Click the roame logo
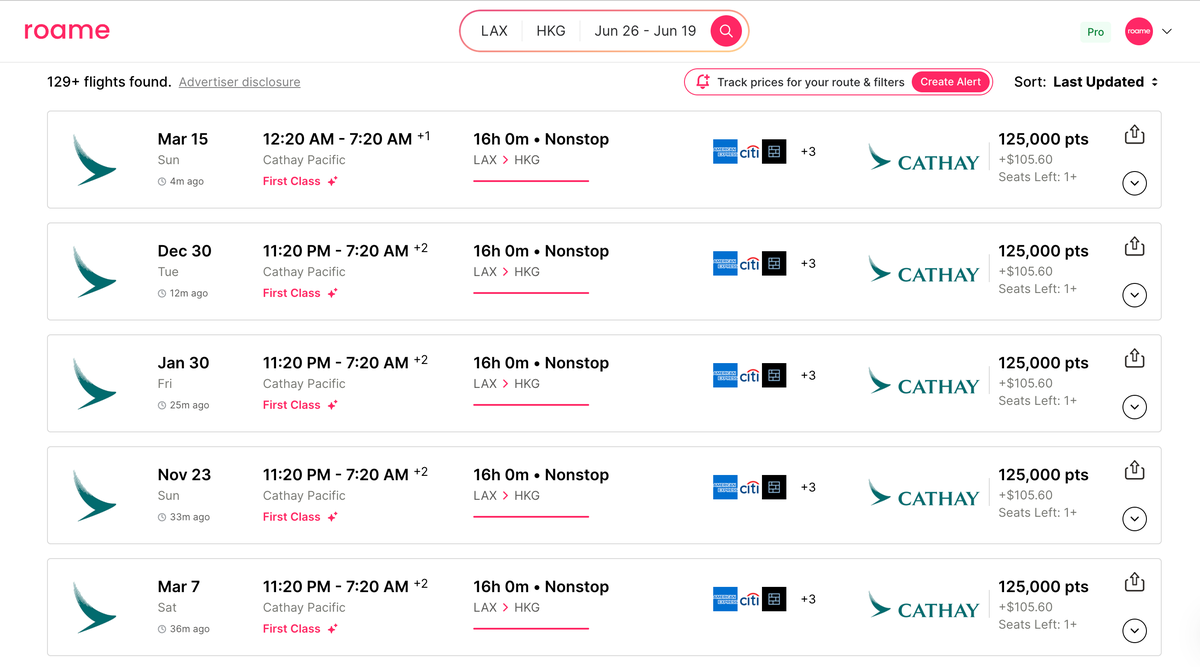 click(x=67, y=31)
